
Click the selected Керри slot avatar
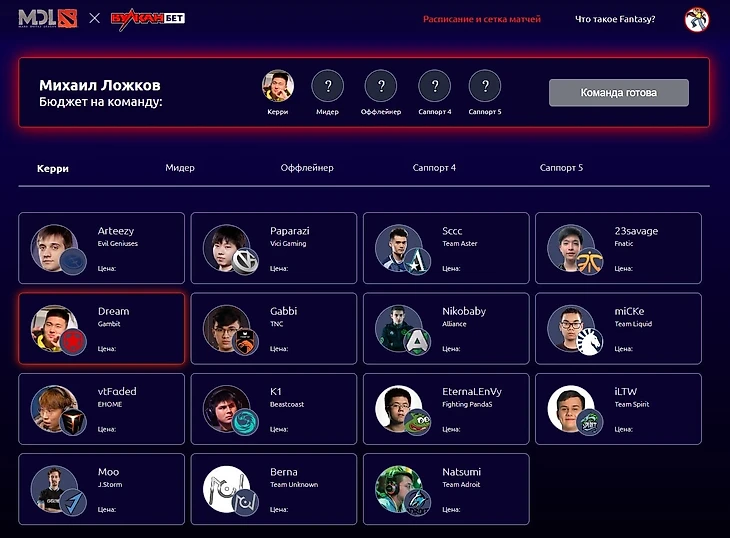click(x=278, y=86)
